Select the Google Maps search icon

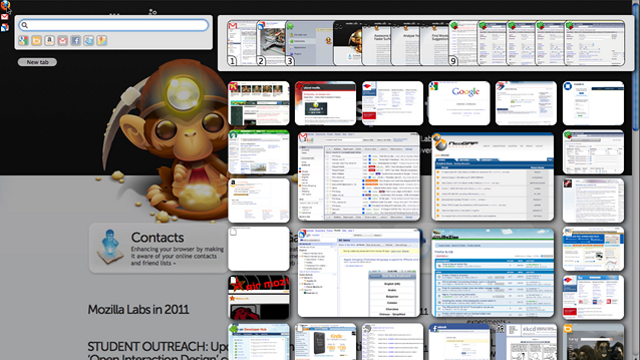point(102,40)
